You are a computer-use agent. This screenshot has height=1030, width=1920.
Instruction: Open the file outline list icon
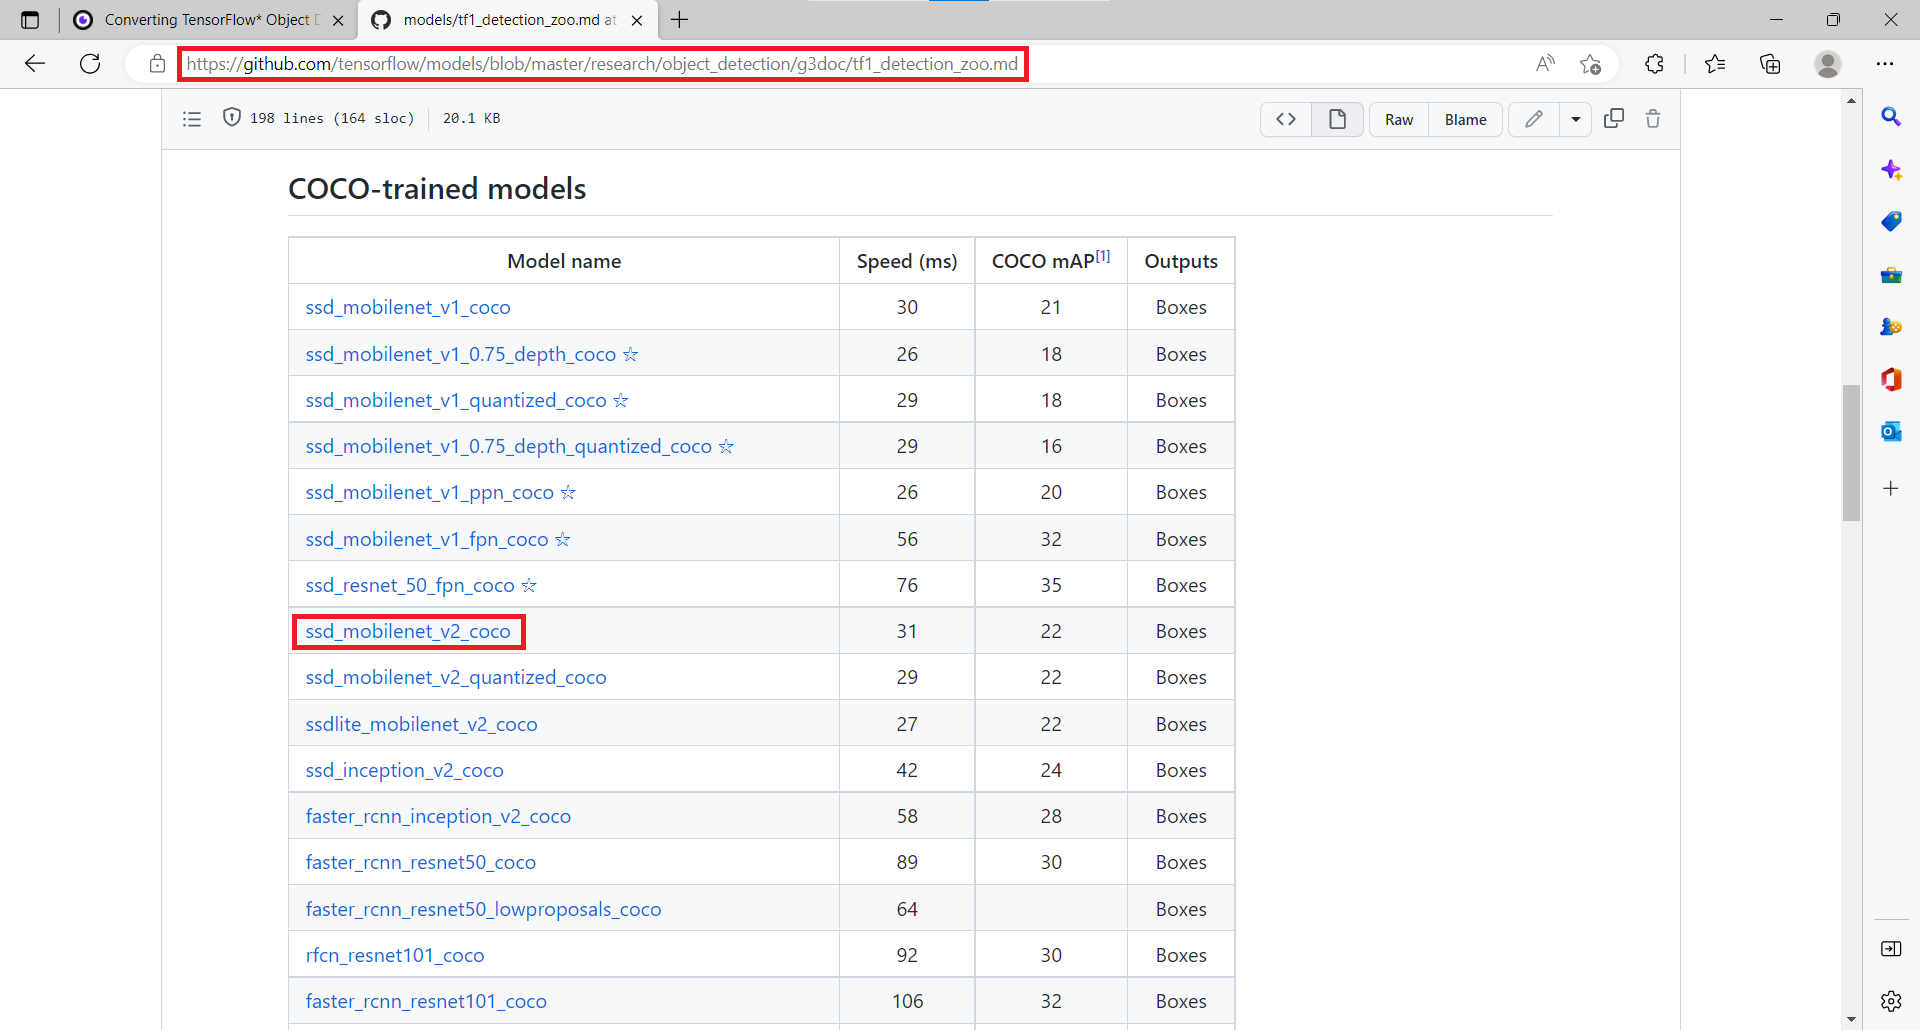click(192, 119)
